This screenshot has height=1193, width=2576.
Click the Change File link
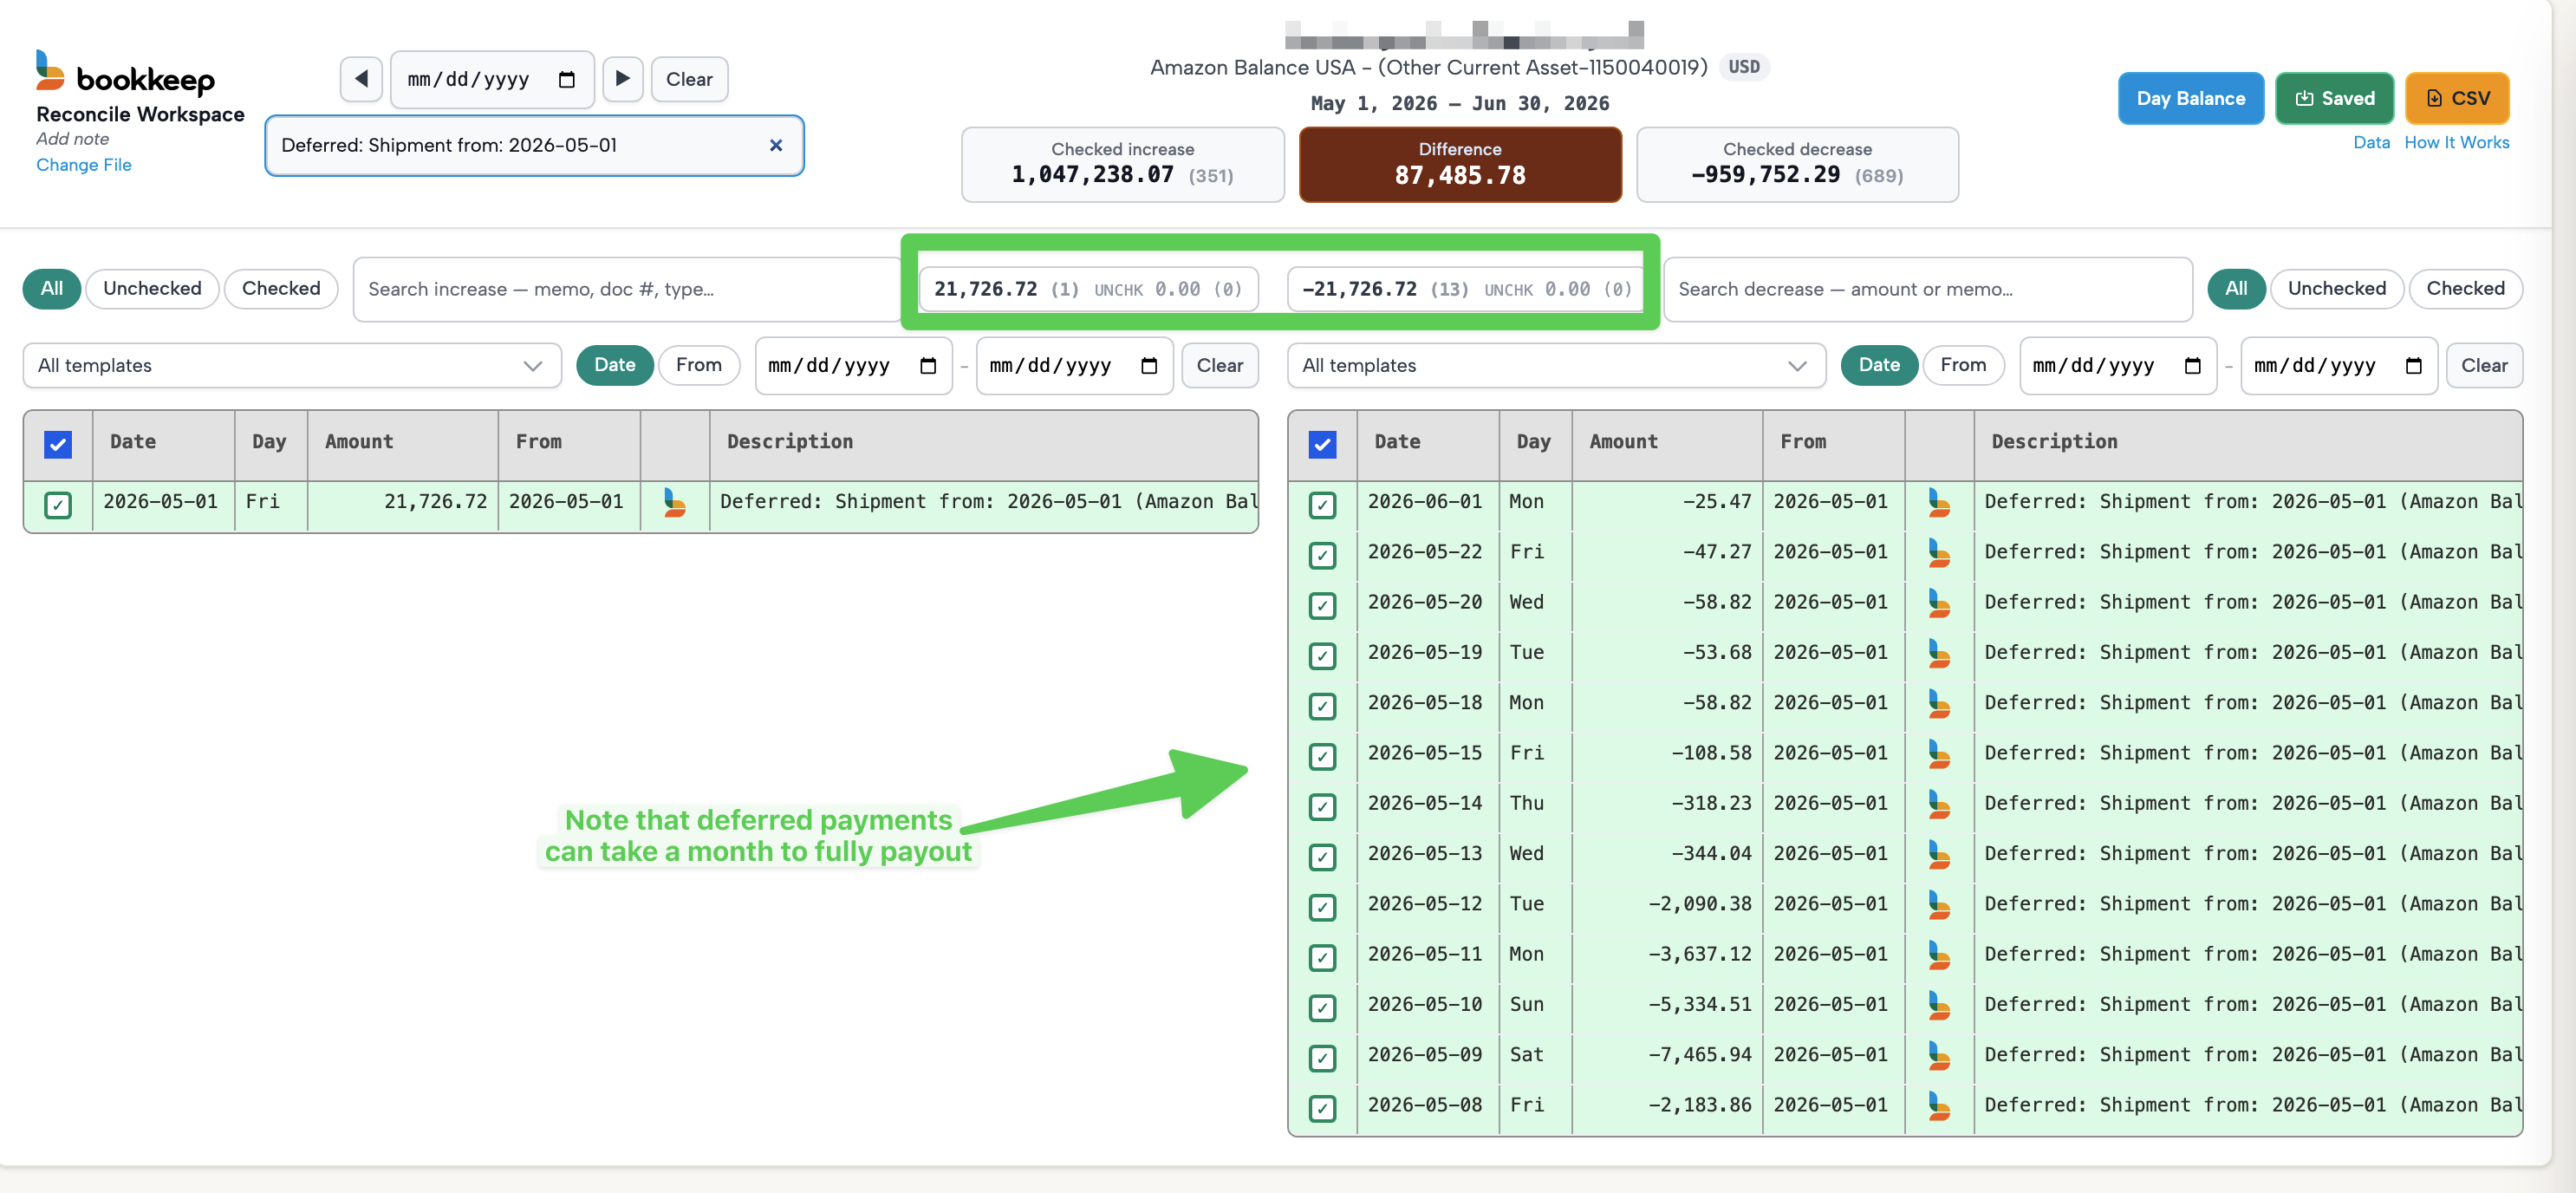[84, 165]
